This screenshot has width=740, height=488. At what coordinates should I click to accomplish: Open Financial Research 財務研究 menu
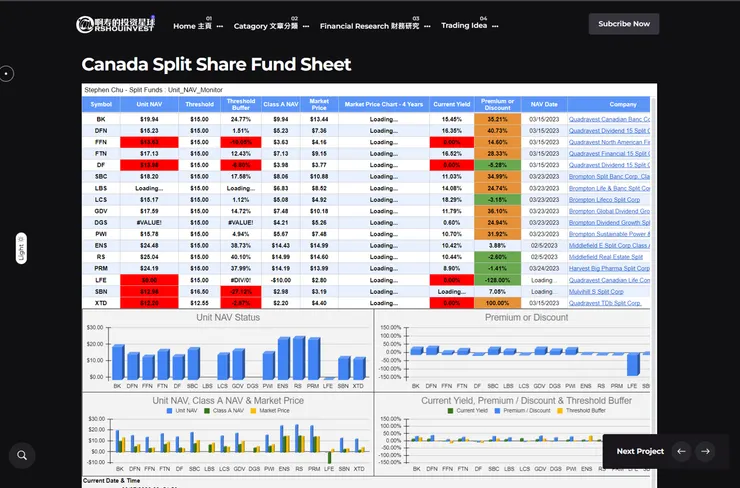coord(369,26)
